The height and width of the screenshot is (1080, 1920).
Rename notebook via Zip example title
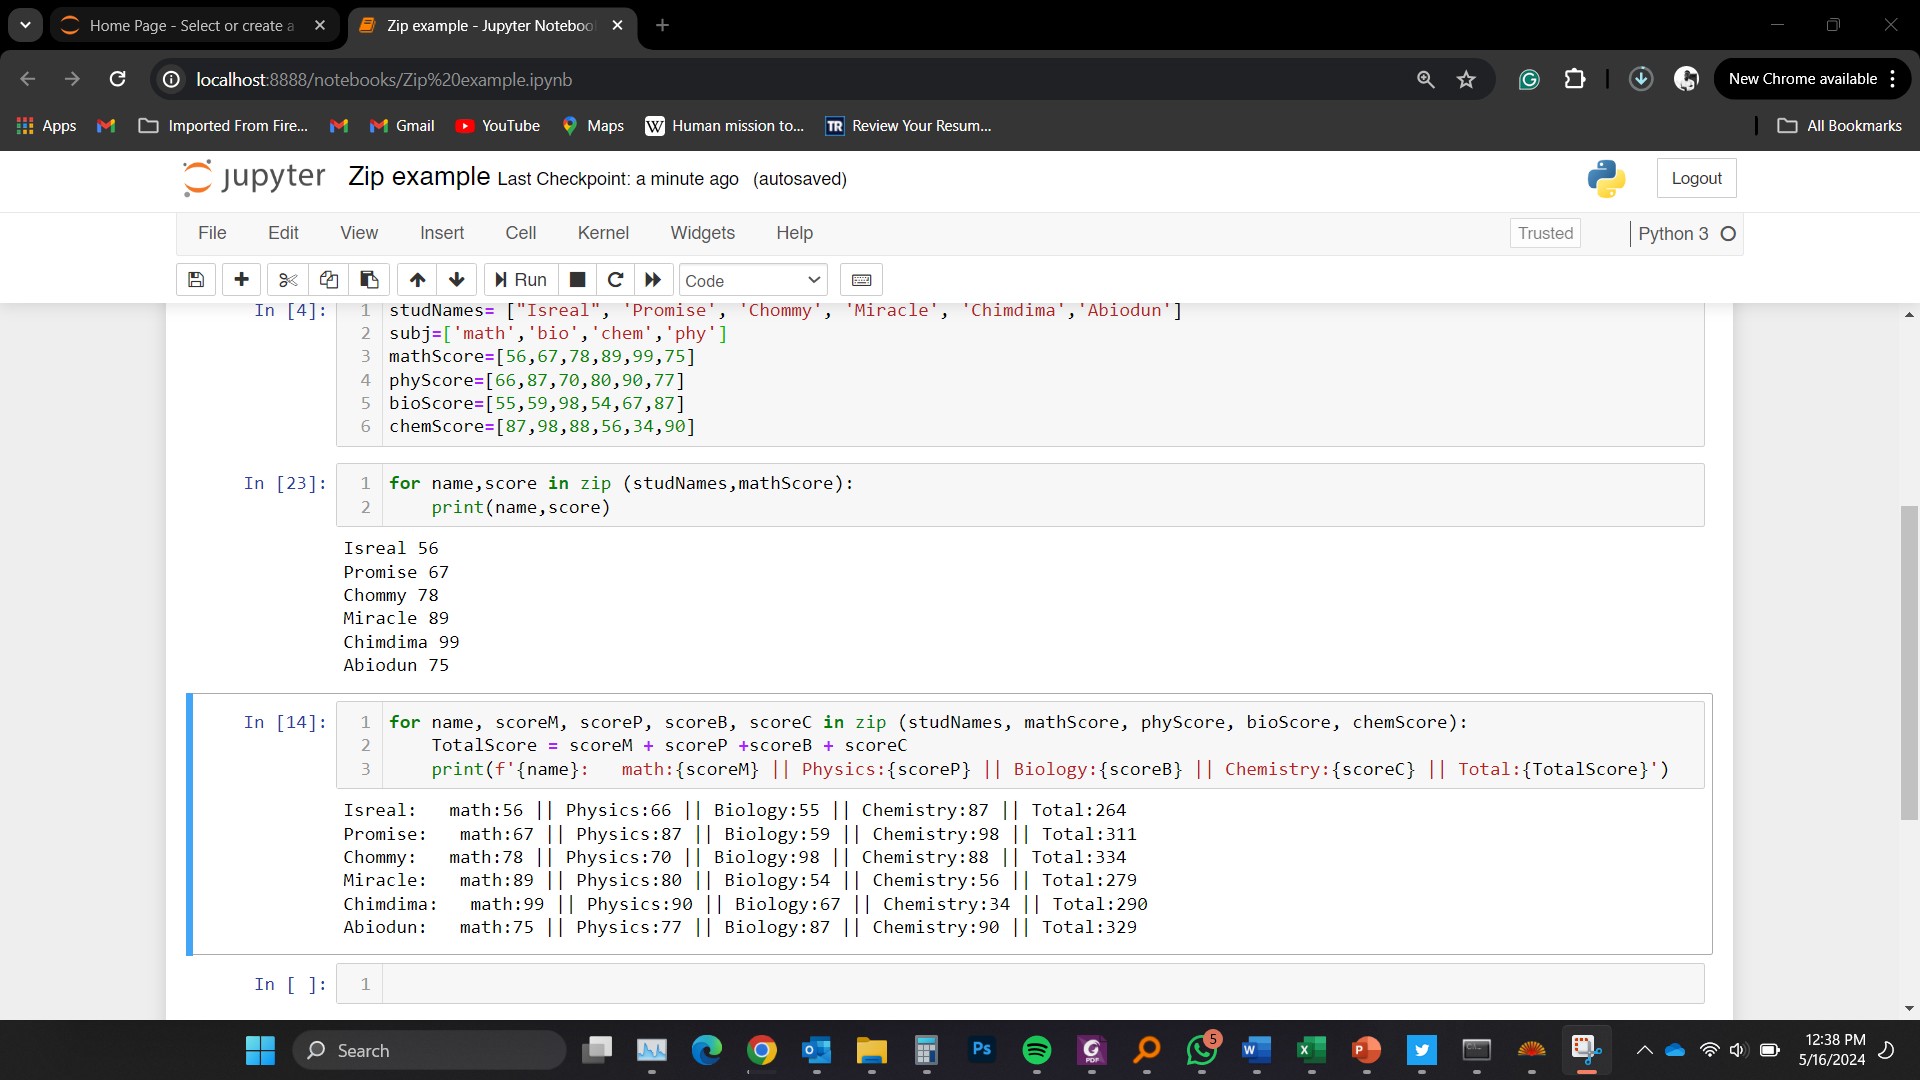point(419,177)
